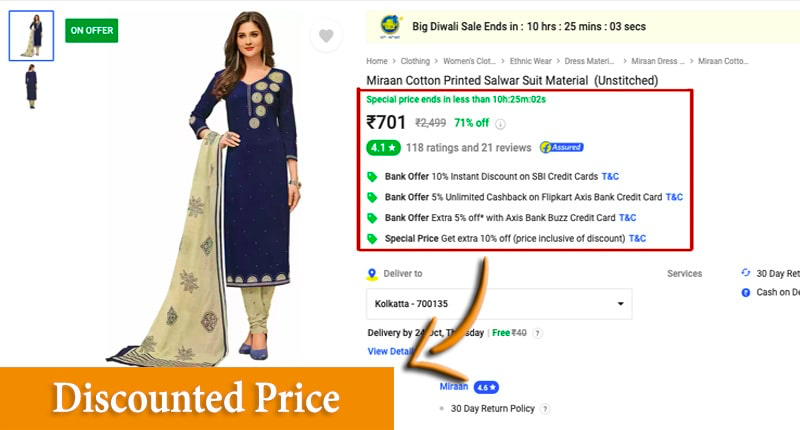Image resolution: width=800 pixels, height=430 pixels.
Task: Go to Home in the breadcrumb
Action: click(x=377, y=61)
